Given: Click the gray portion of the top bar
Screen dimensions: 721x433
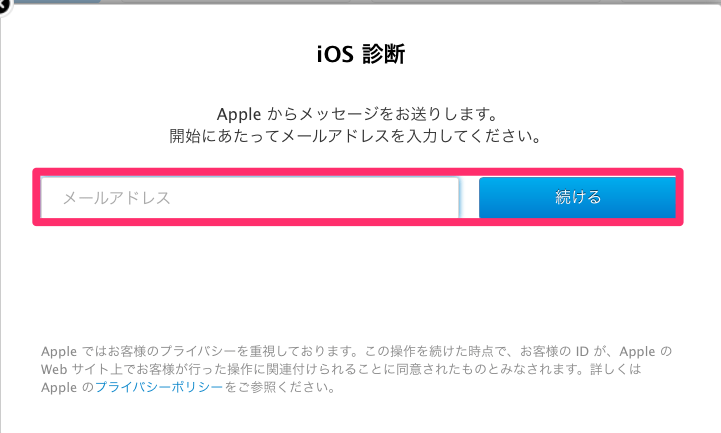Looking at the screenshot, I should (x=411, y=1).
